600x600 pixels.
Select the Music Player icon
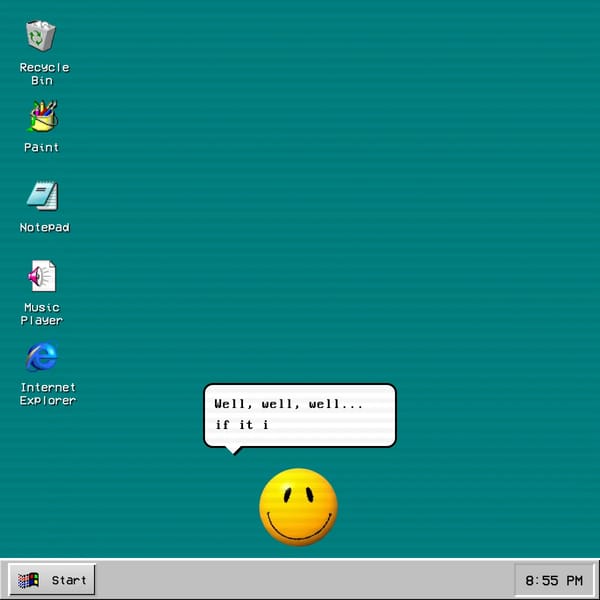tap(42, 276)
